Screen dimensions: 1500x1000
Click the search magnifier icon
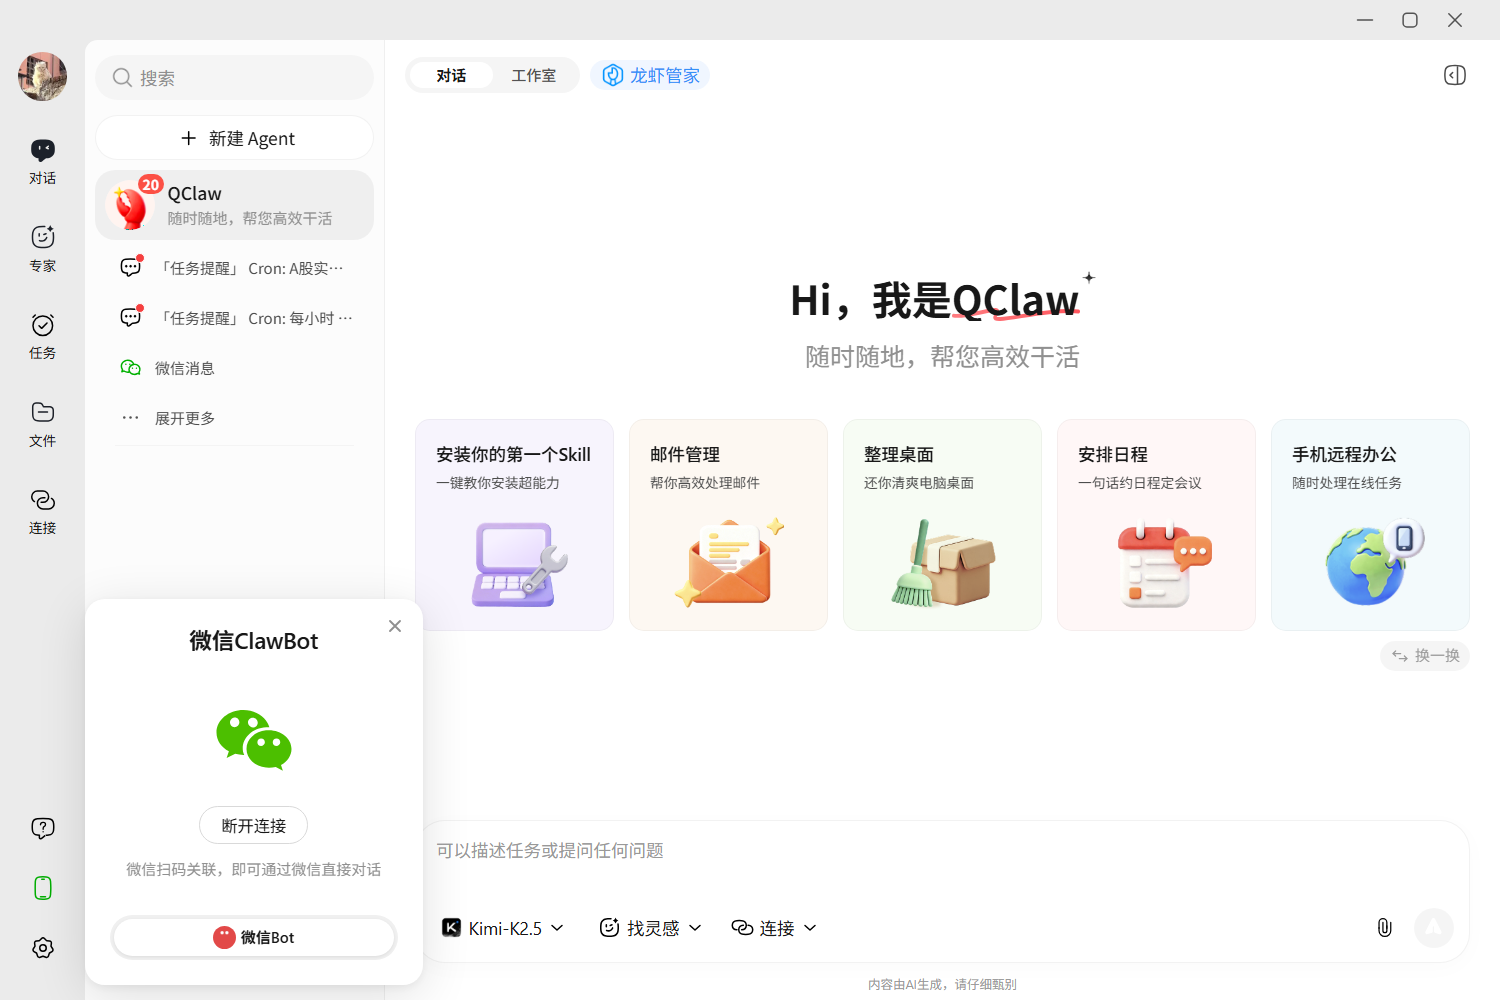pyautogui.click(x=122, y=78)
